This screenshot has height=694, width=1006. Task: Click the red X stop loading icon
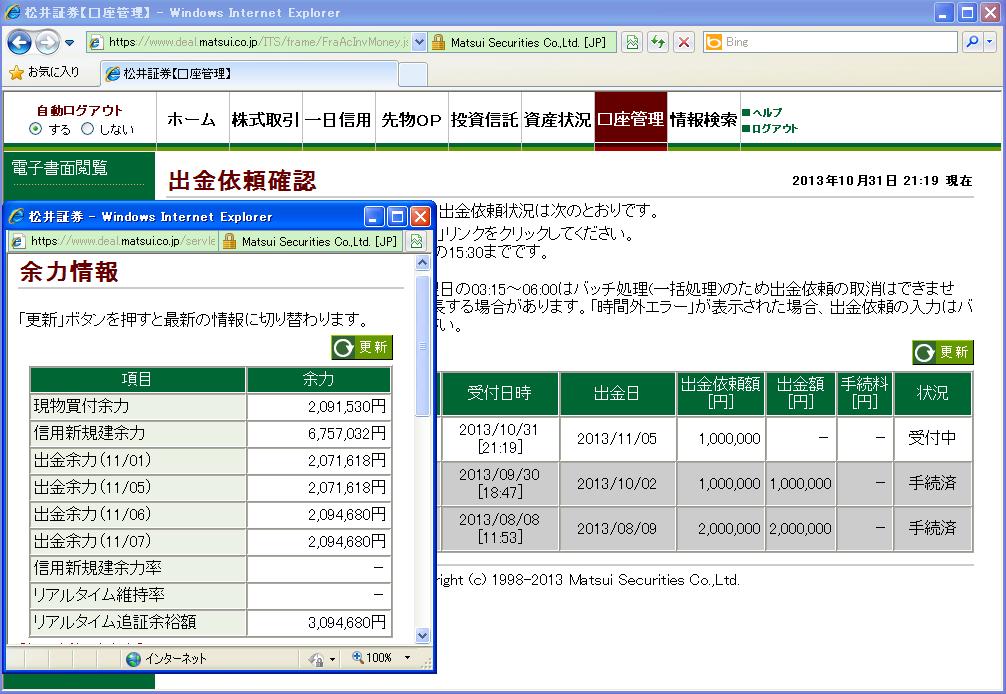point(684,42)
